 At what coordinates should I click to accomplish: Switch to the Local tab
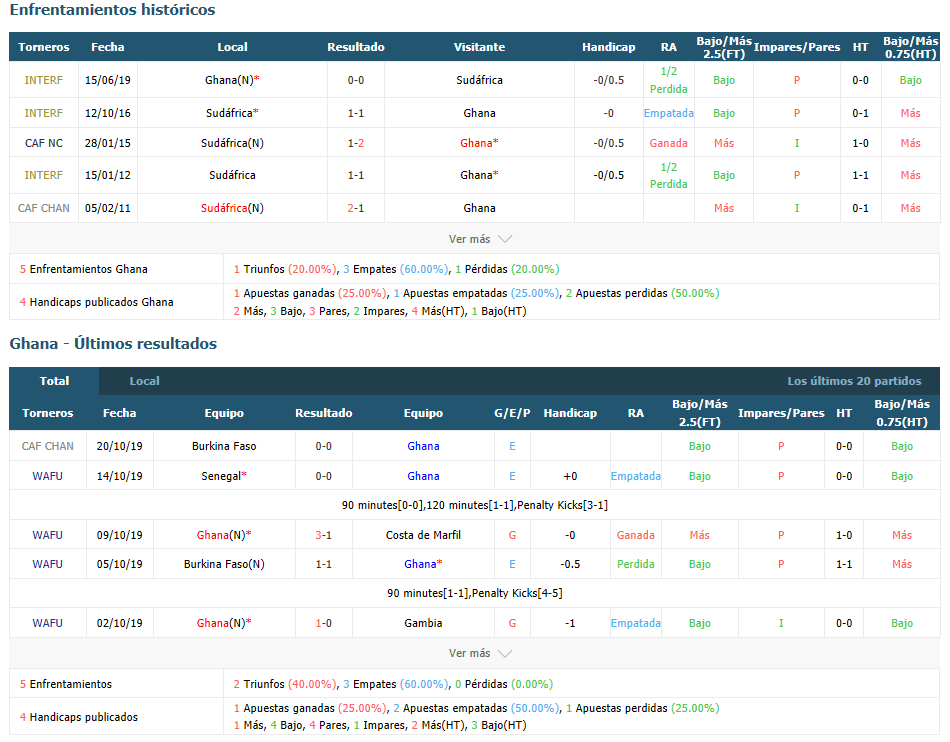coord(144,381)
